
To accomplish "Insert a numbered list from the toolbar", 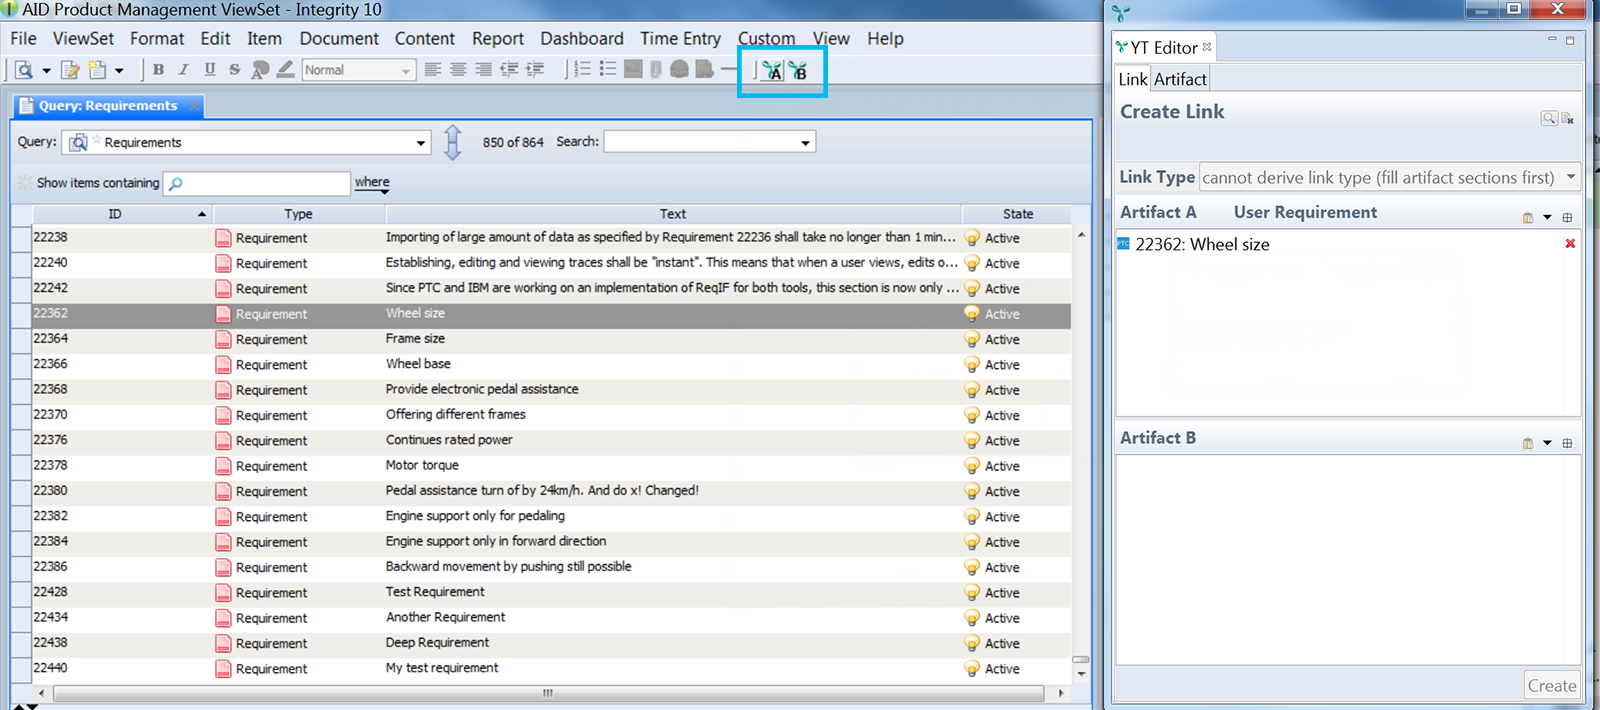I will coord(582,70).
